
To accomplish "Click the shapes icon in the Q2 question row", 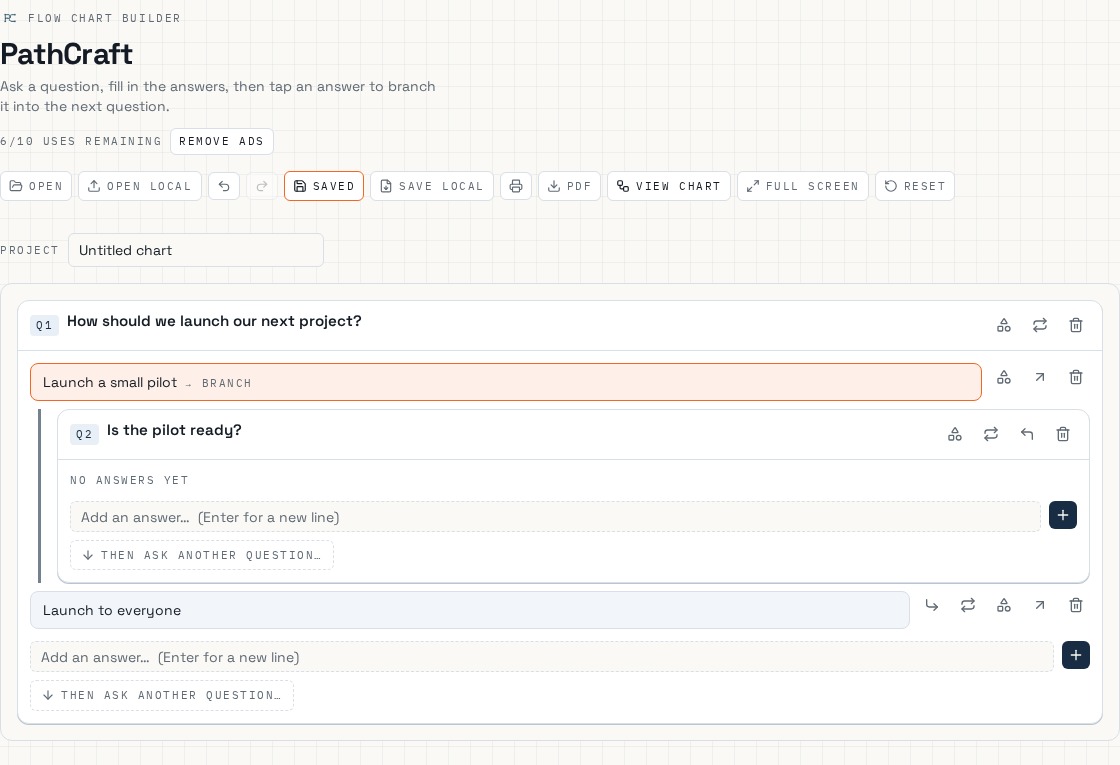I will [x=955, y=434].
